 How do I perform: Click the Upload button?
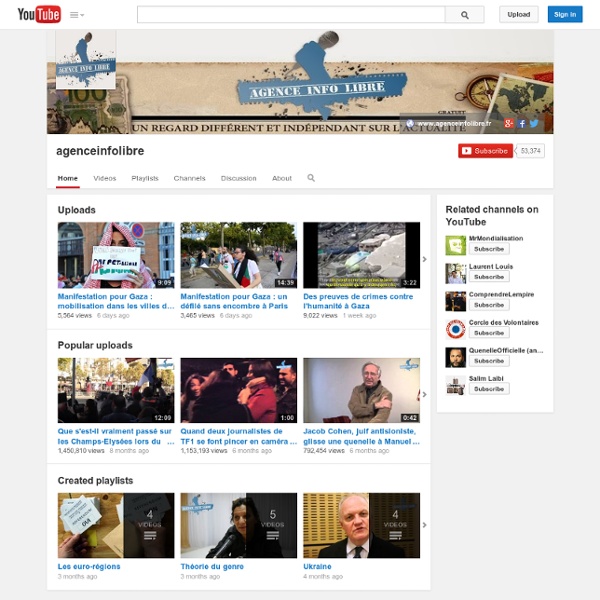[518, 15]
